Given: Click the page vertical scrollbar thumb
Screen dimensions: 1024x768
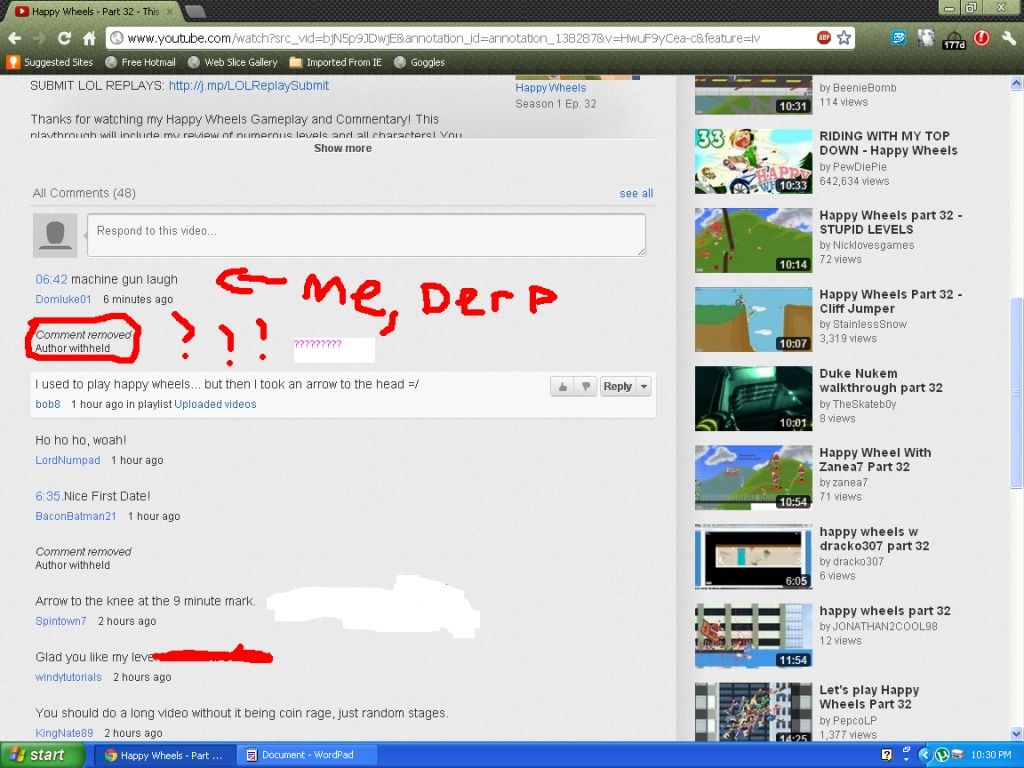Looking at the screenshot, I should click(x=1016, y=395).
